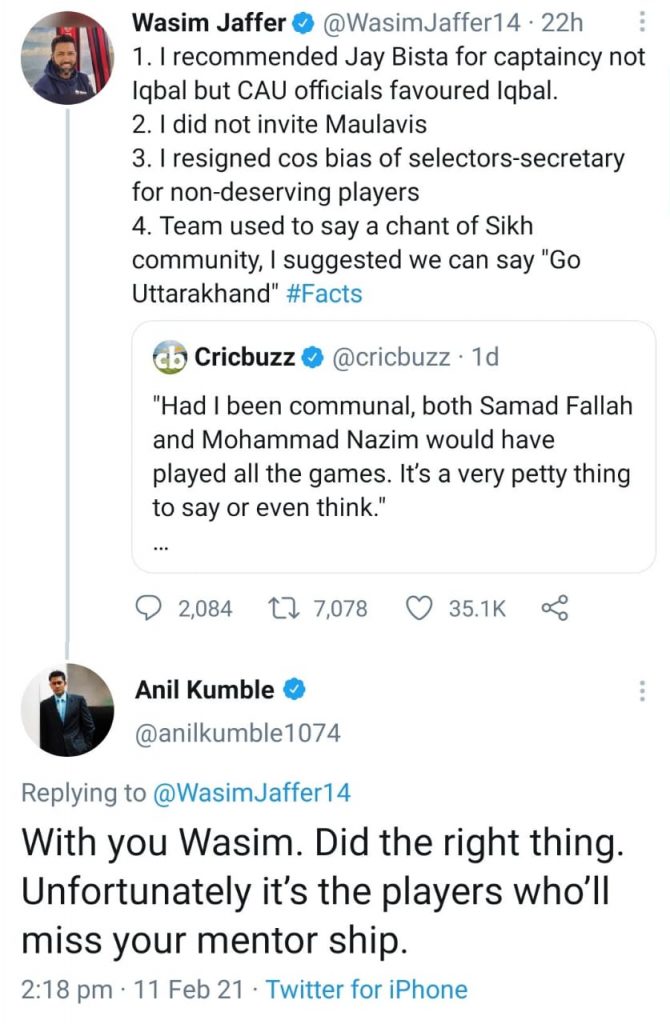Open more options on Wasim's tweet
670x1024 pixels.
point(641,23)
